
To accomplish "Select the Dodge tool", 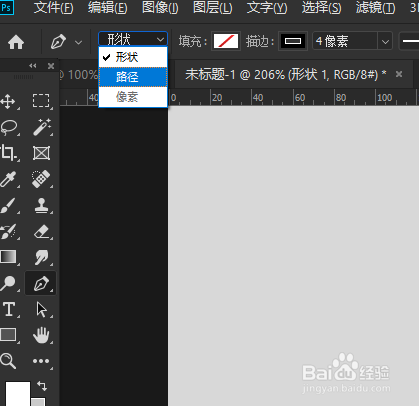I will [x=8, y=283].
